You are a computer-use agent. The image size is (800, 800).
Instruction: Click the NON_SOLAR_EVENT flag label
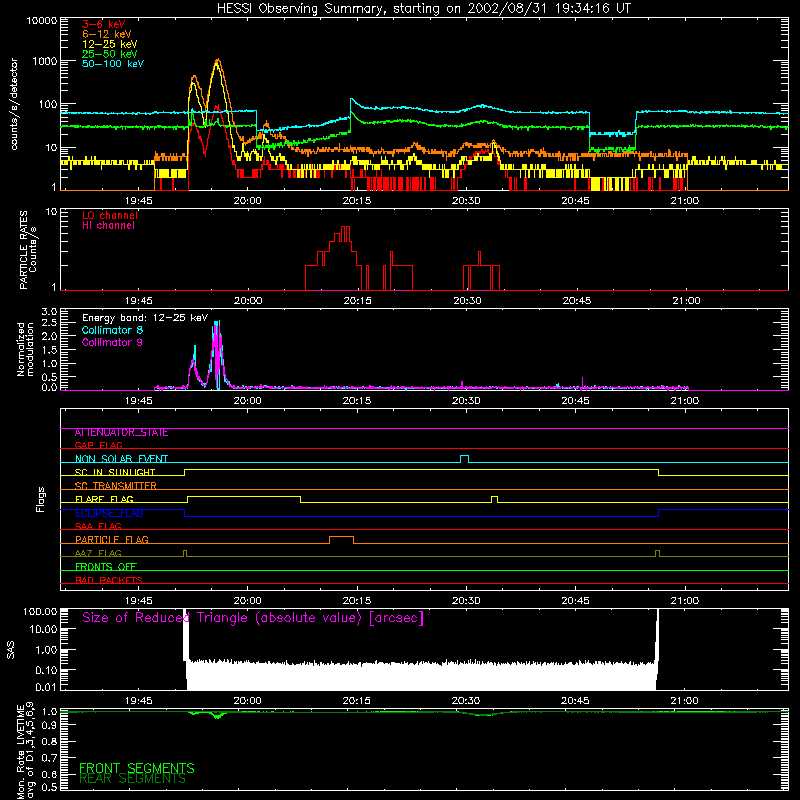(121, 459)
